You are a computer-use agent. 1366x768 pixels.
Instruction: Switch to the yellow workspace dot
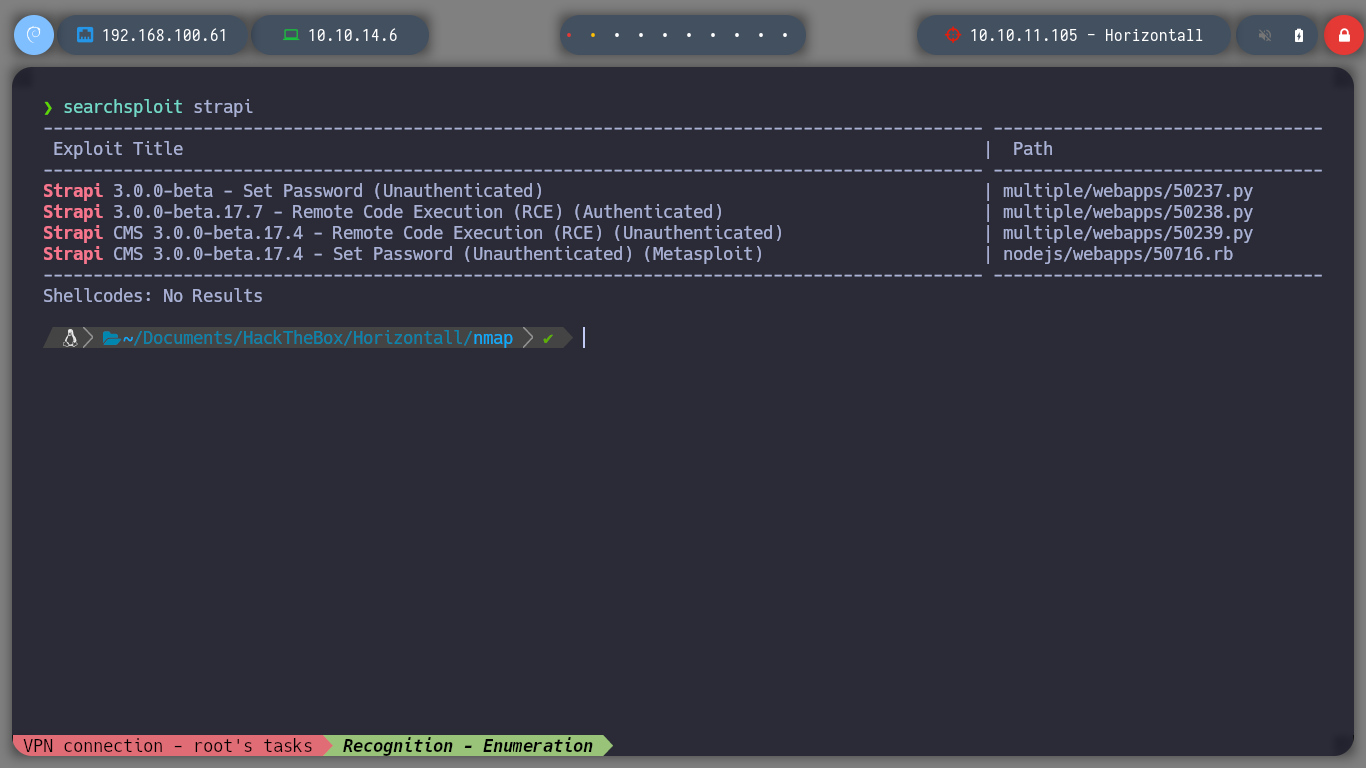pyautogui.click(x=593, y=35)
